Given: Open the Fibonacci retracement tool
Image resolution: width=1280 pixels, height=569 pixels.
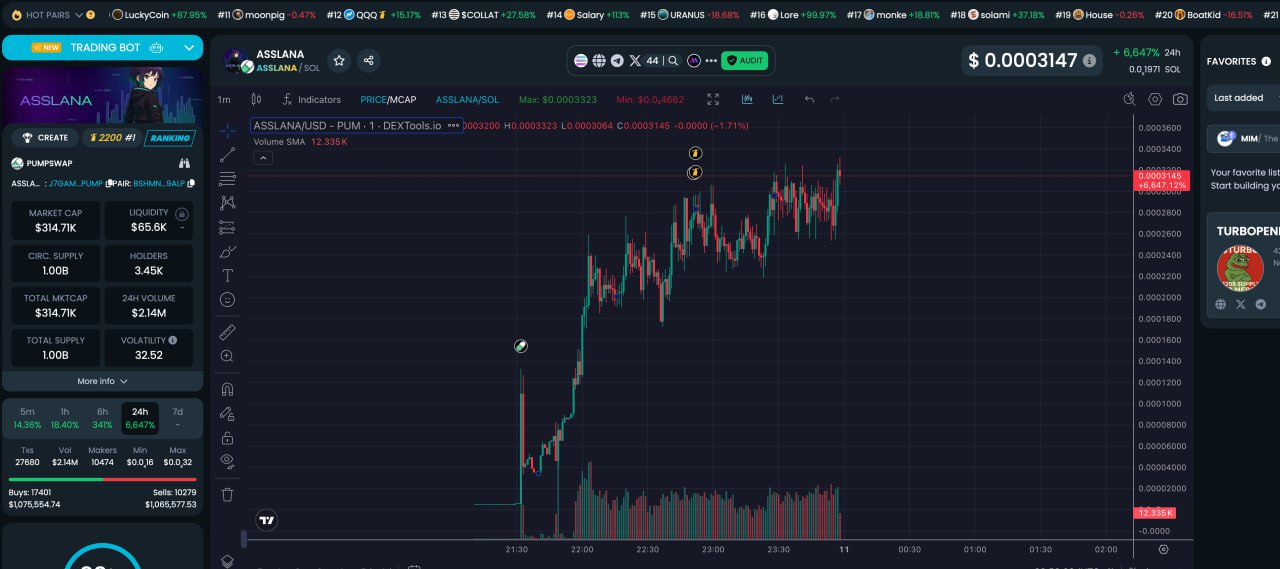Looking at the screenshot, I should click(x=227, y=178).
